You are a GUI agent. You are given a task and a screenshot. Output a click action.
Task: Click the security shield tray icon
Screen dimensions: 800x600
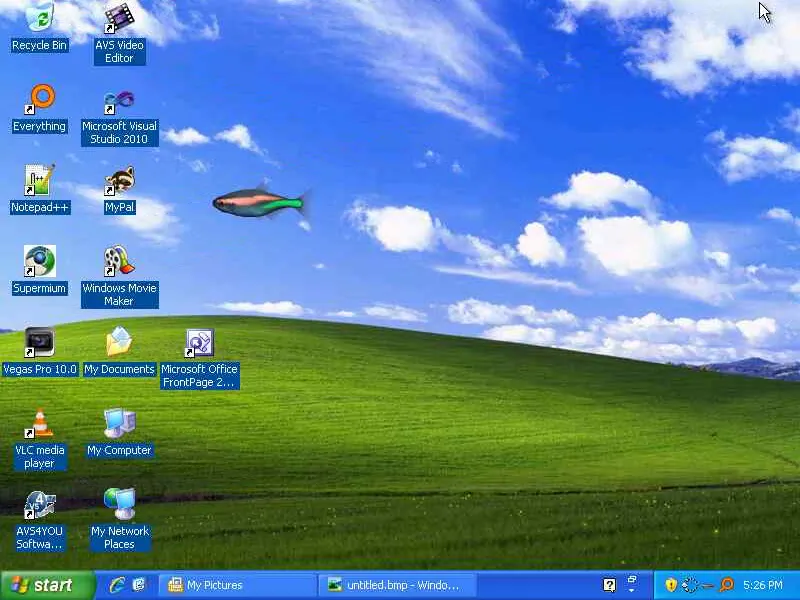pos(671,585)
